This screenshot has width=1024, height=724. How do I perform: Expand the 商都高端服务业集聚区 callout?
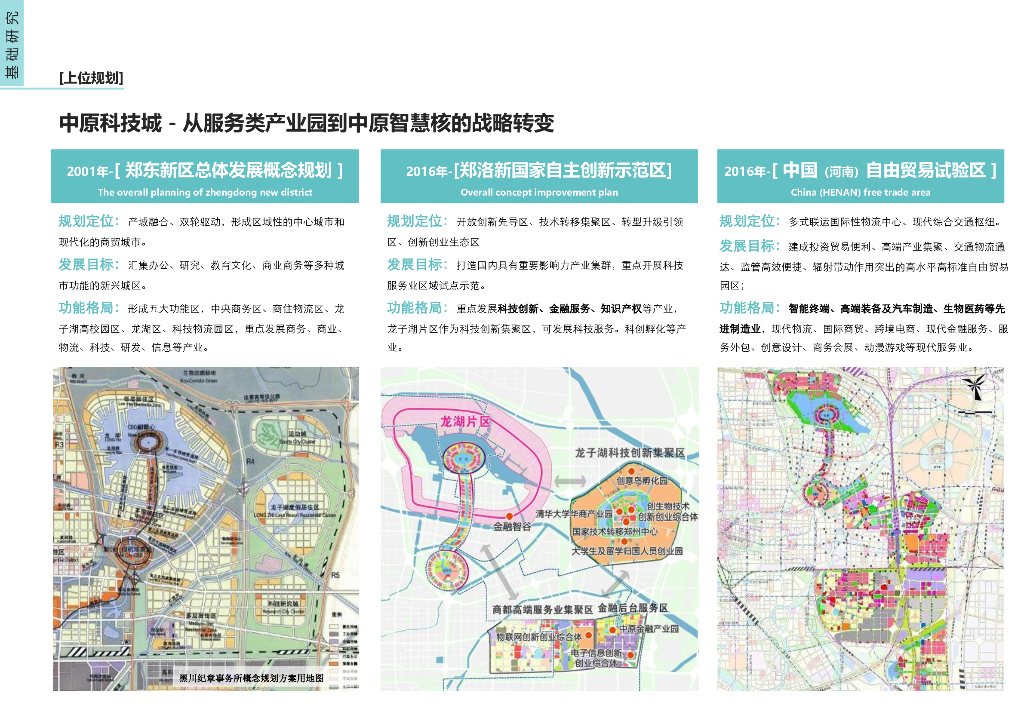540,608
